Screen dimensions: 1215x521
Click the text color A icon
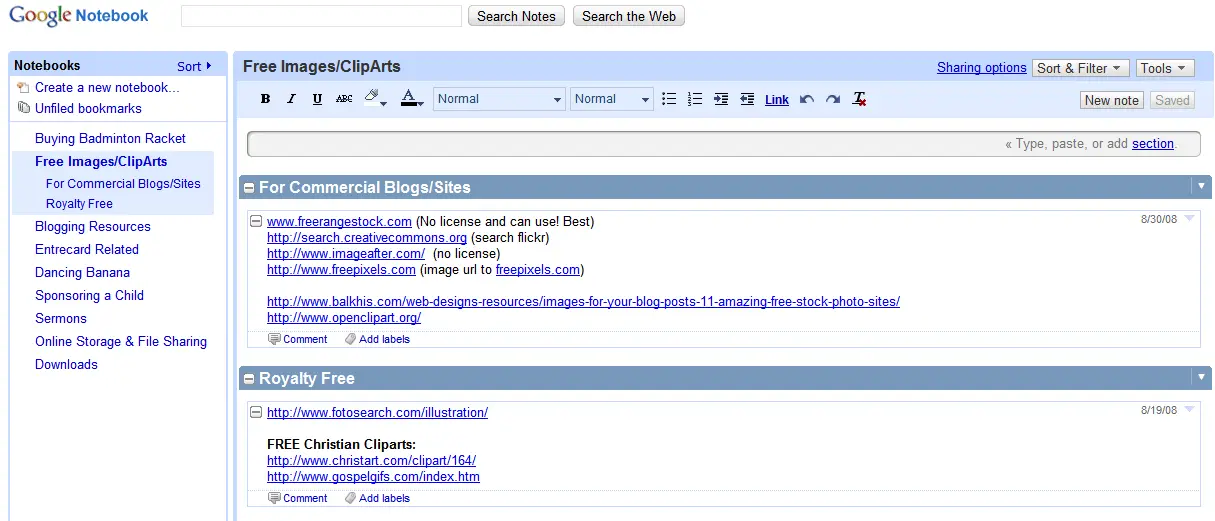coord(408,98)
